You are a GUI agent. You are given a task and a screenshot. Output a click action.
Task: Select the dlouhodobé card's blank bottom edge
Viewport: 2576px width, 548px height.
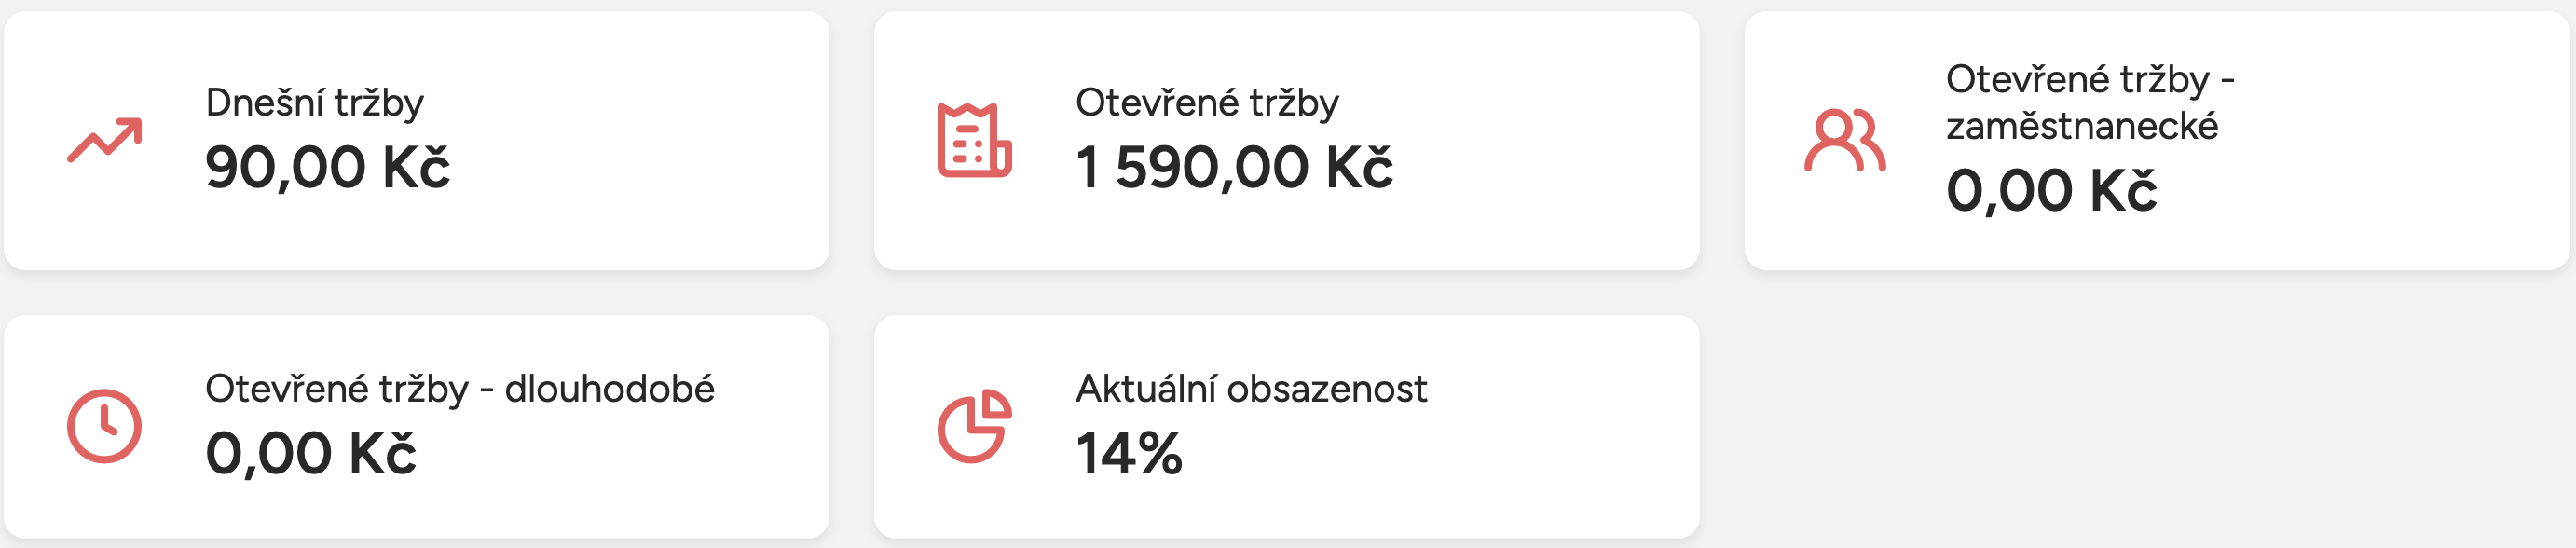coord(416,520)
